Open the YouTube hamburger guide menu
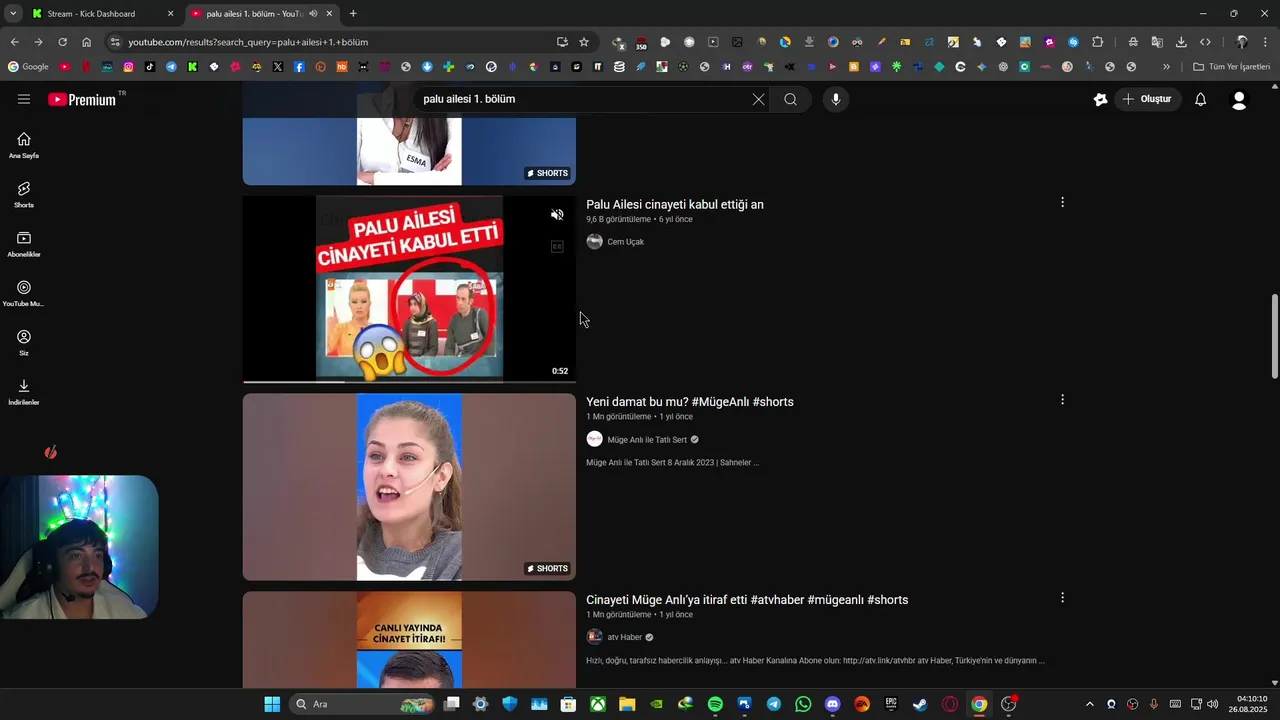Screen dimensions: 1280x720 tap(24, 99)
